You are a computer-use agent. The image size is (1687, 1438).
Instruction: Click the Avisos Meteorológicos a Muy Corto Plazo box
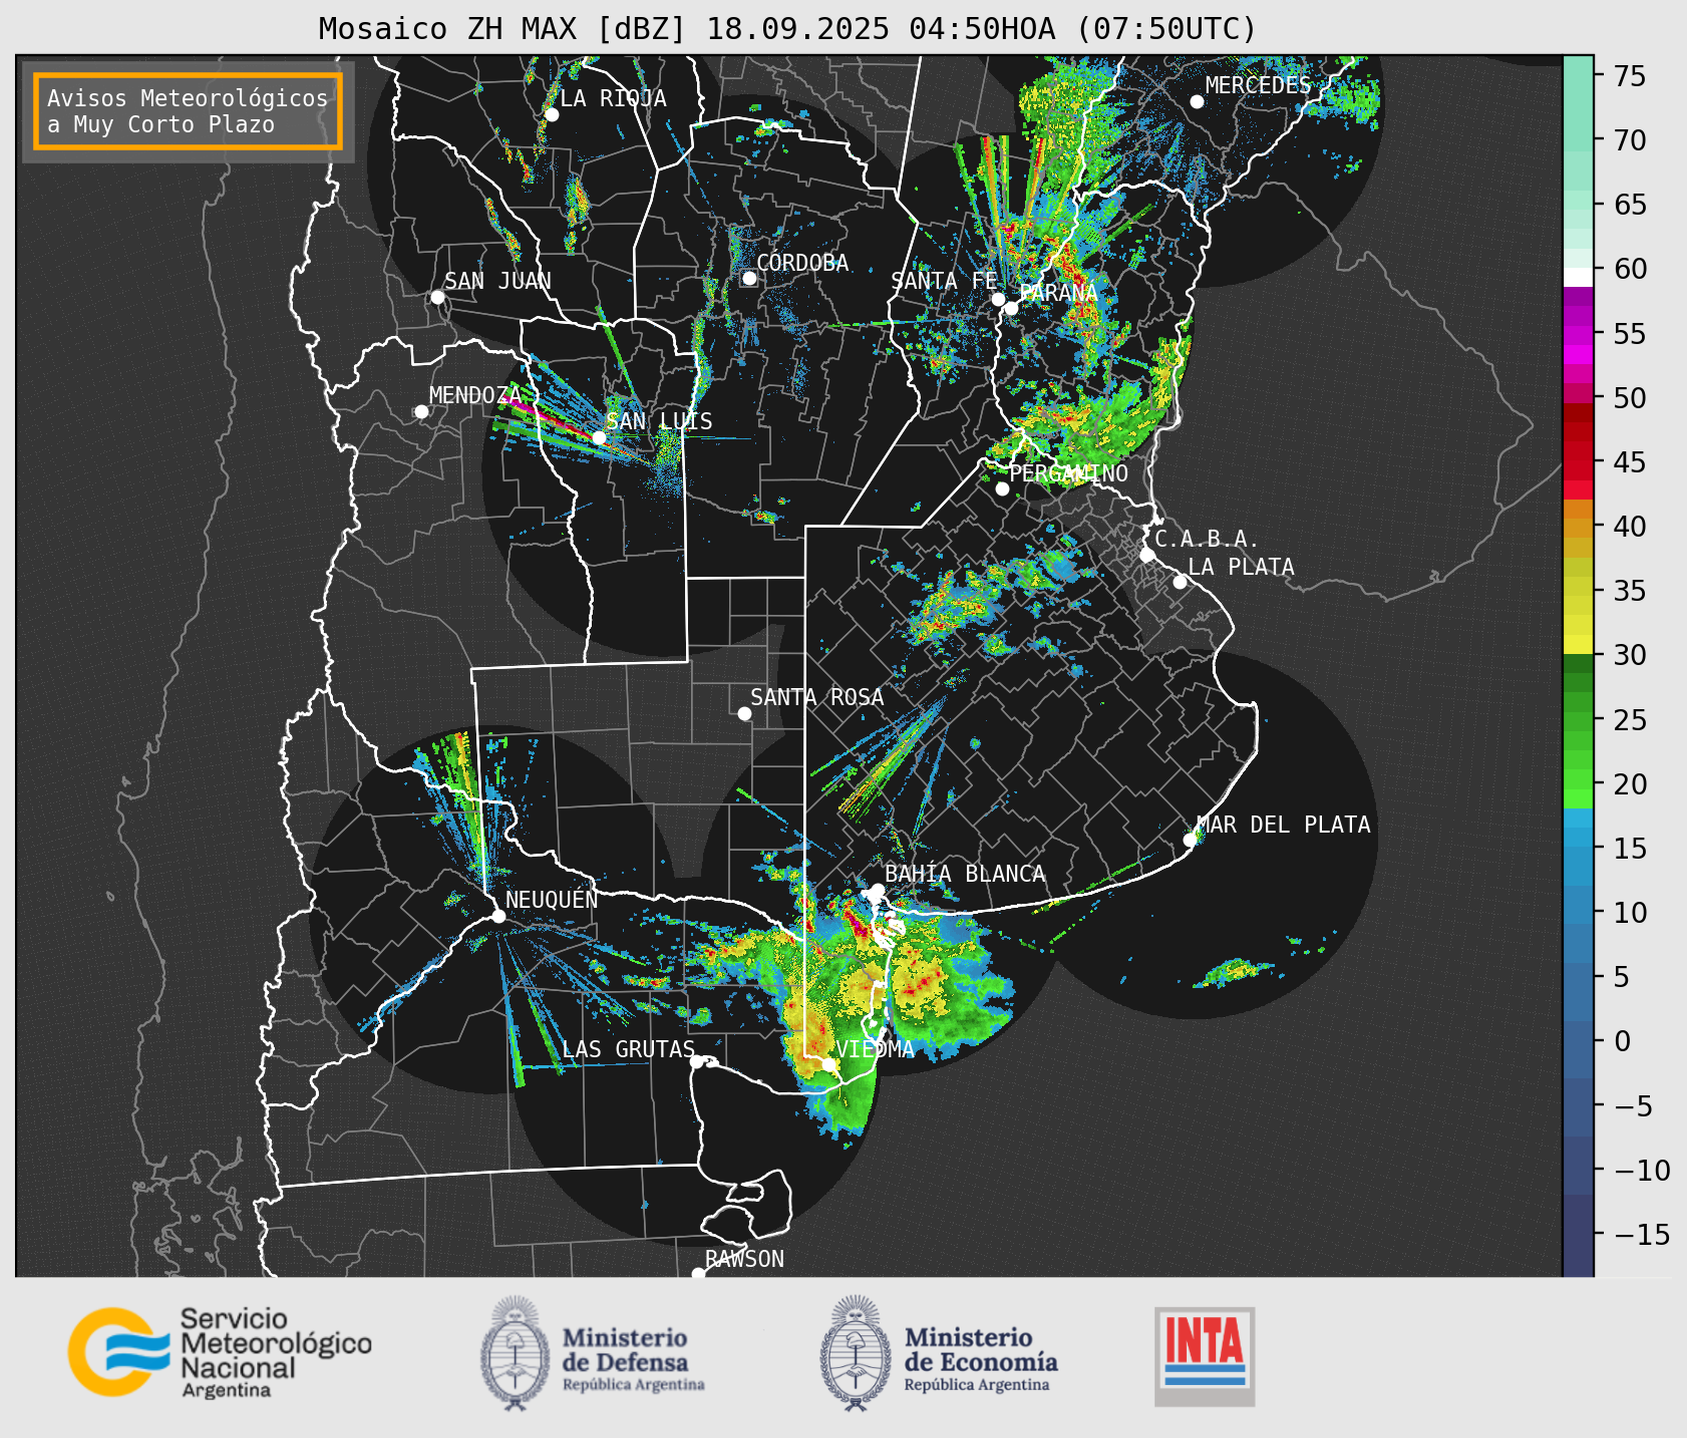(x=188, y=111)
